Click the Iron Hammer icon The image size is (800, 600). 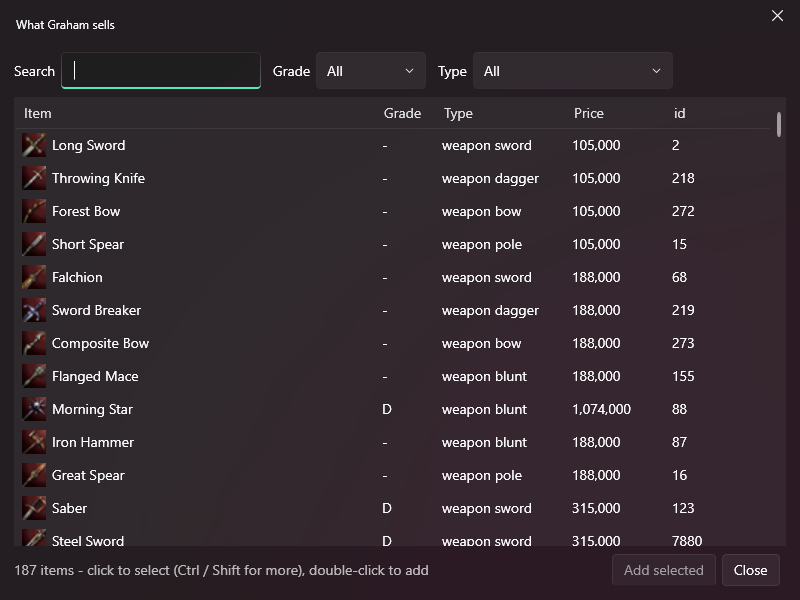point(34,442)
